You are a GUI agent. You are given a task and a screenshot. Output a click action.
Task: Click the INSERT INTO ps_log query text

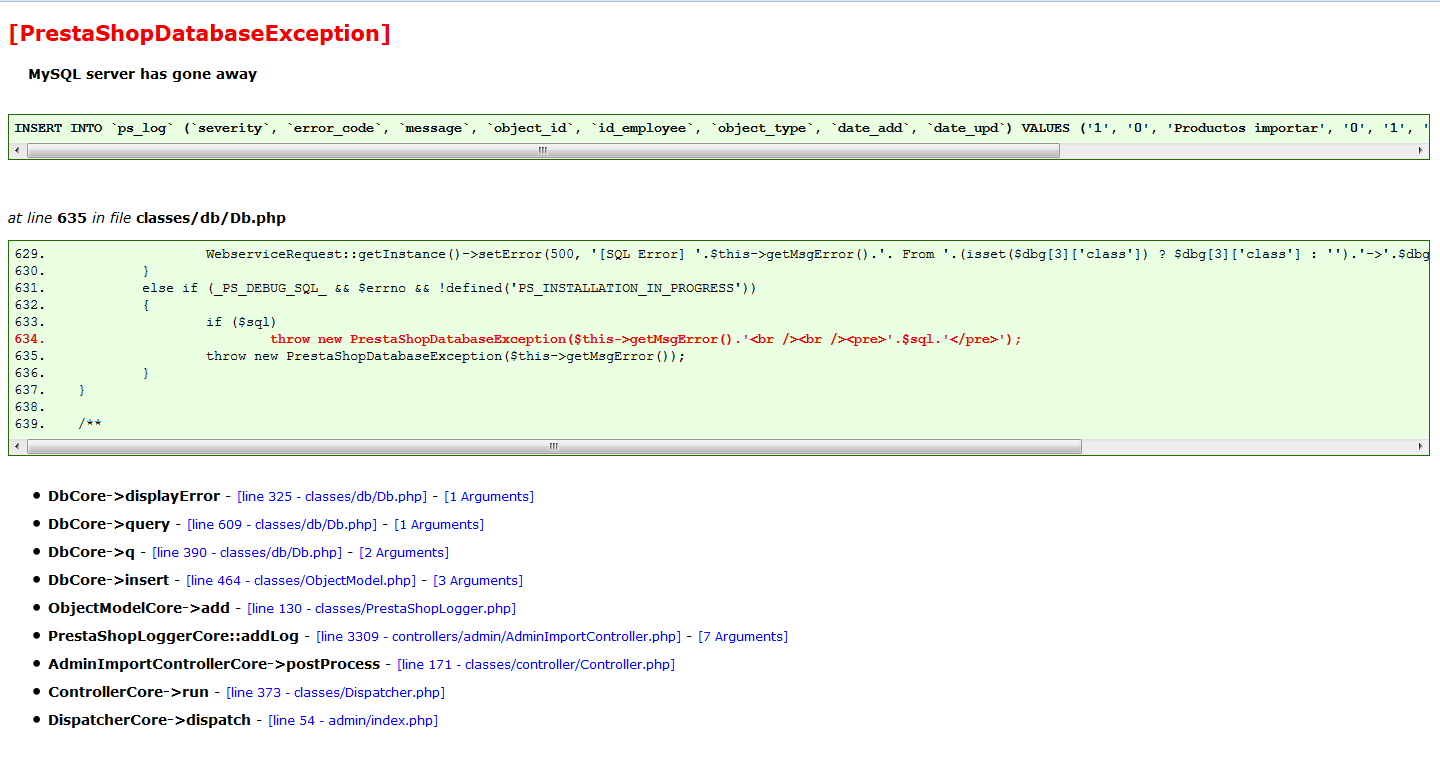[x=719, y=128]
